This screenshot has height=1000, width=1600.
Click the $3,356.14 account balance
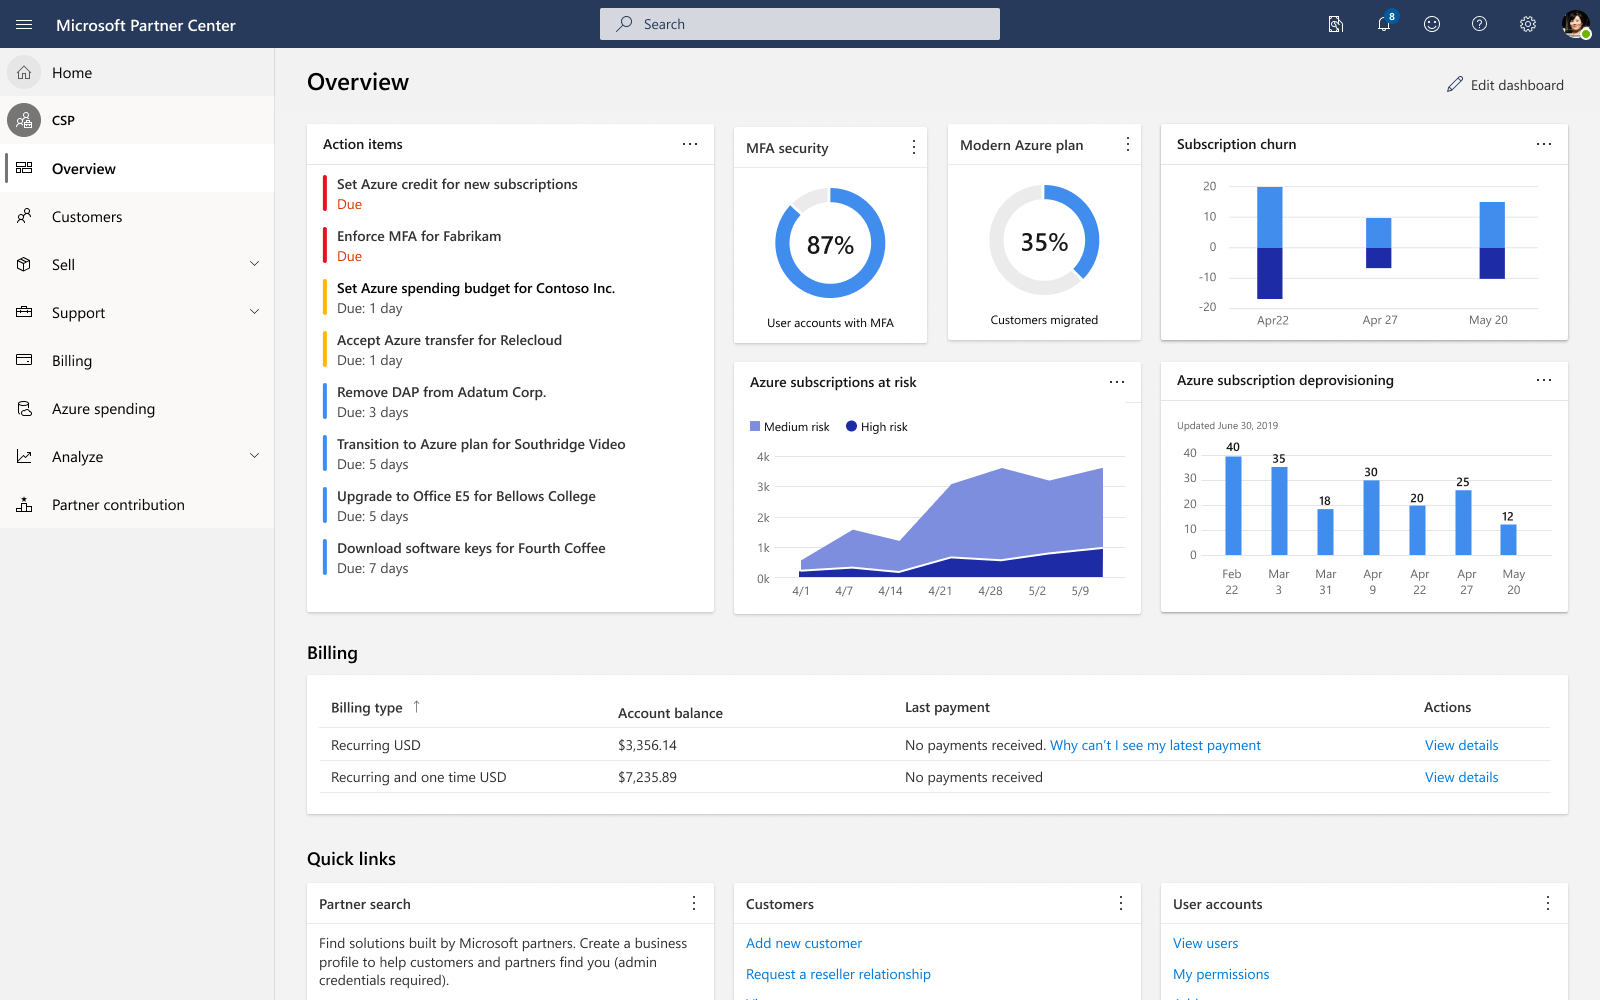(x=647, y=745)
